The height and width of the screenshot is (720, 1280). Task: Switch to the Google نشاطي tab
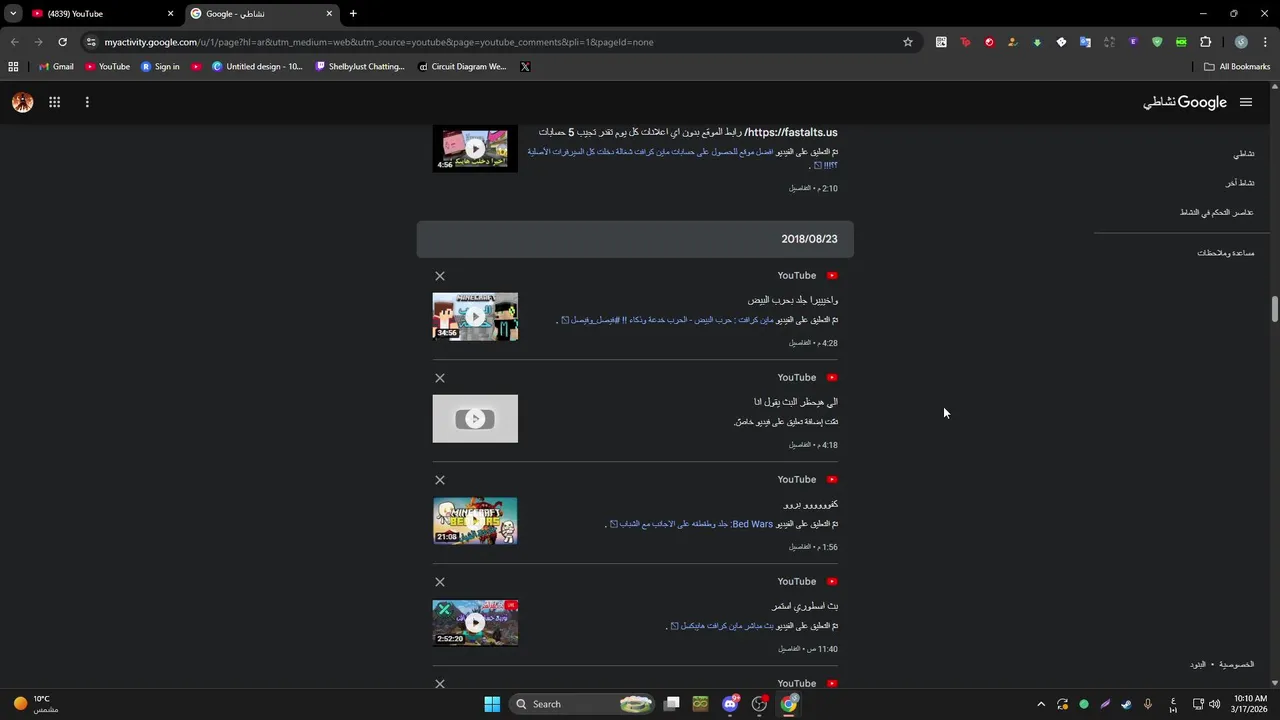click(260, 14)
